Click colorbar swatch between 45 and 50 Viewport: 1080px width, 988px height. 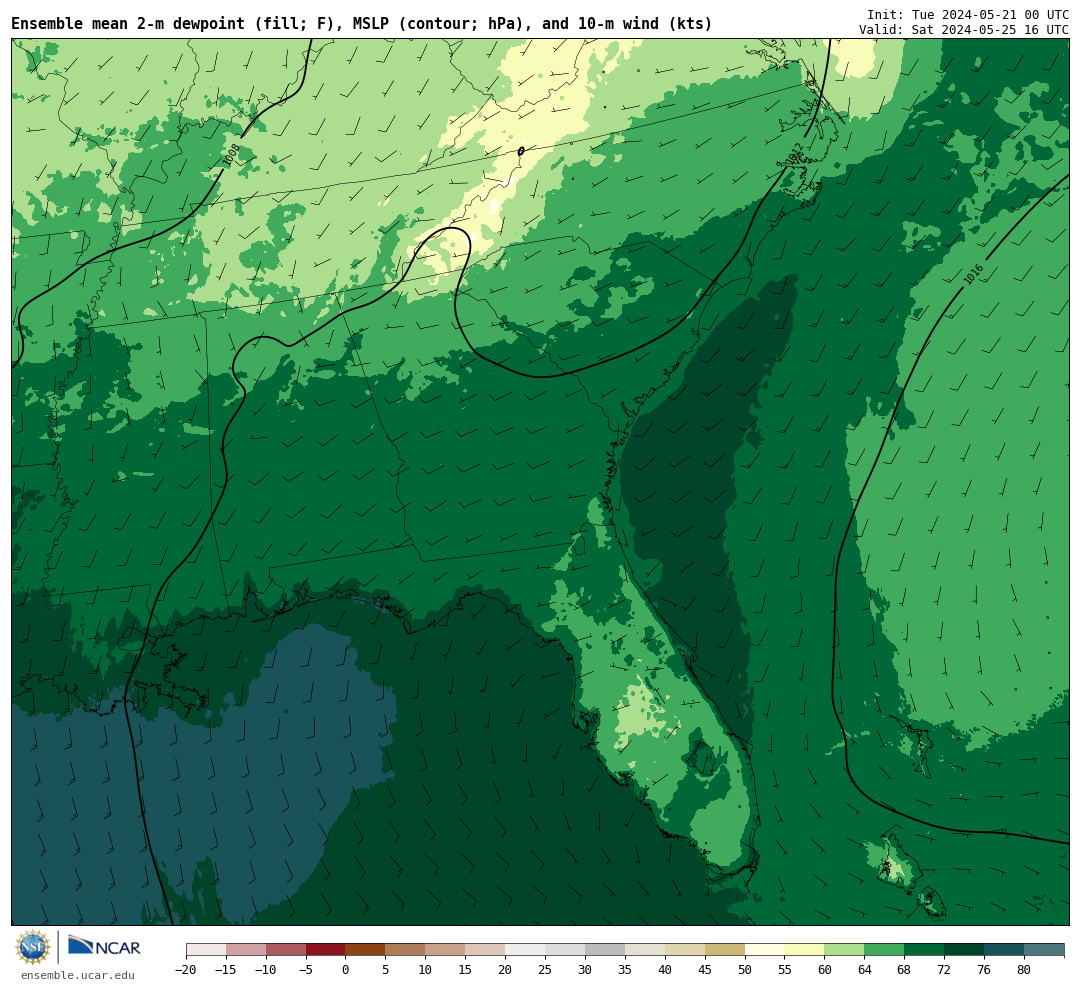[x=725, y=950]
